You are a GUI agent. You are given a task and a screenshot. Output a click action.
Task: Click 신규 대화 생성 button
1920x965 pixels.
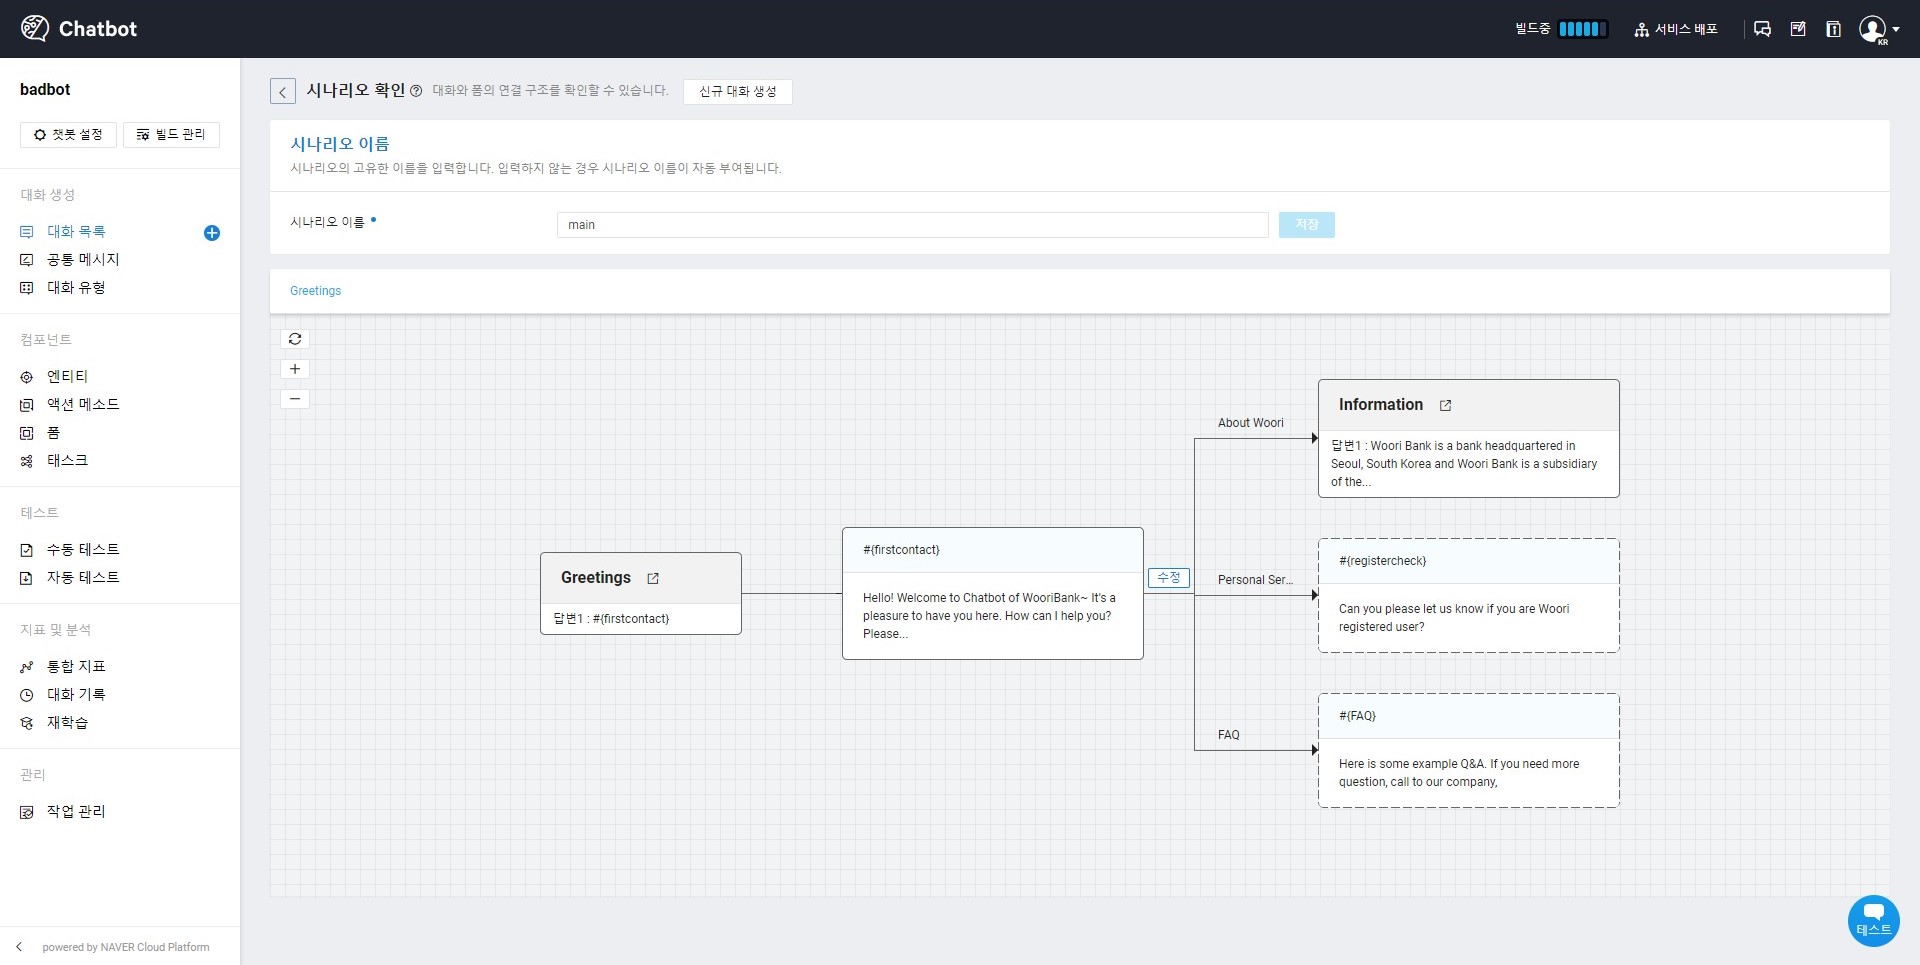[x=738, y=92]
